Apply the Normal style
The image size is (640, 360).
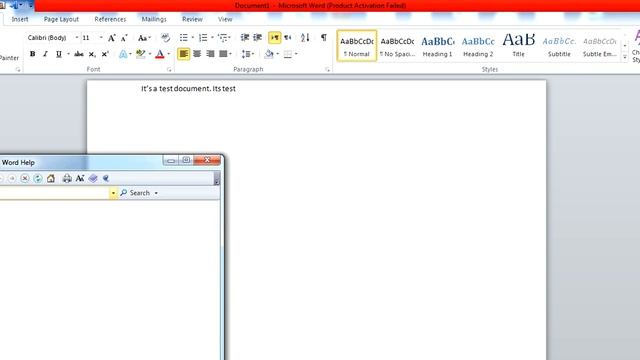click(x=357, y=46)
